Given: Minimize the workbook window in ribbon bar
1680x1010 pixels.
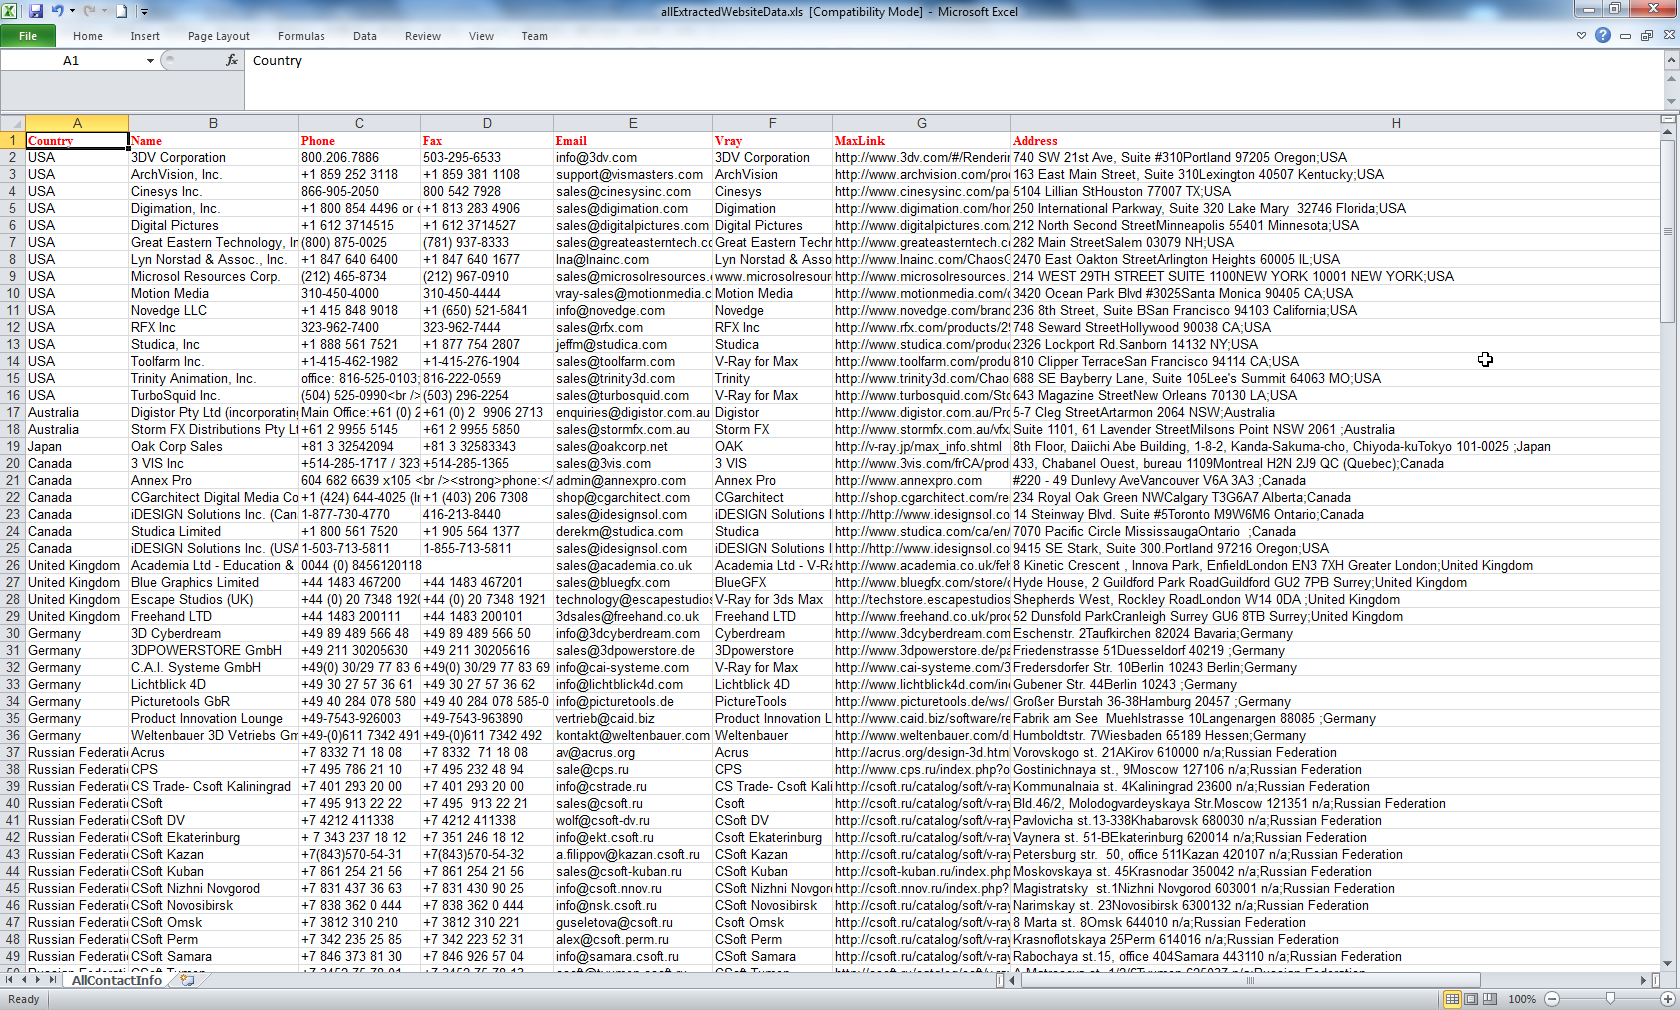Looking at the screenshot, I should coord(1625,35).
